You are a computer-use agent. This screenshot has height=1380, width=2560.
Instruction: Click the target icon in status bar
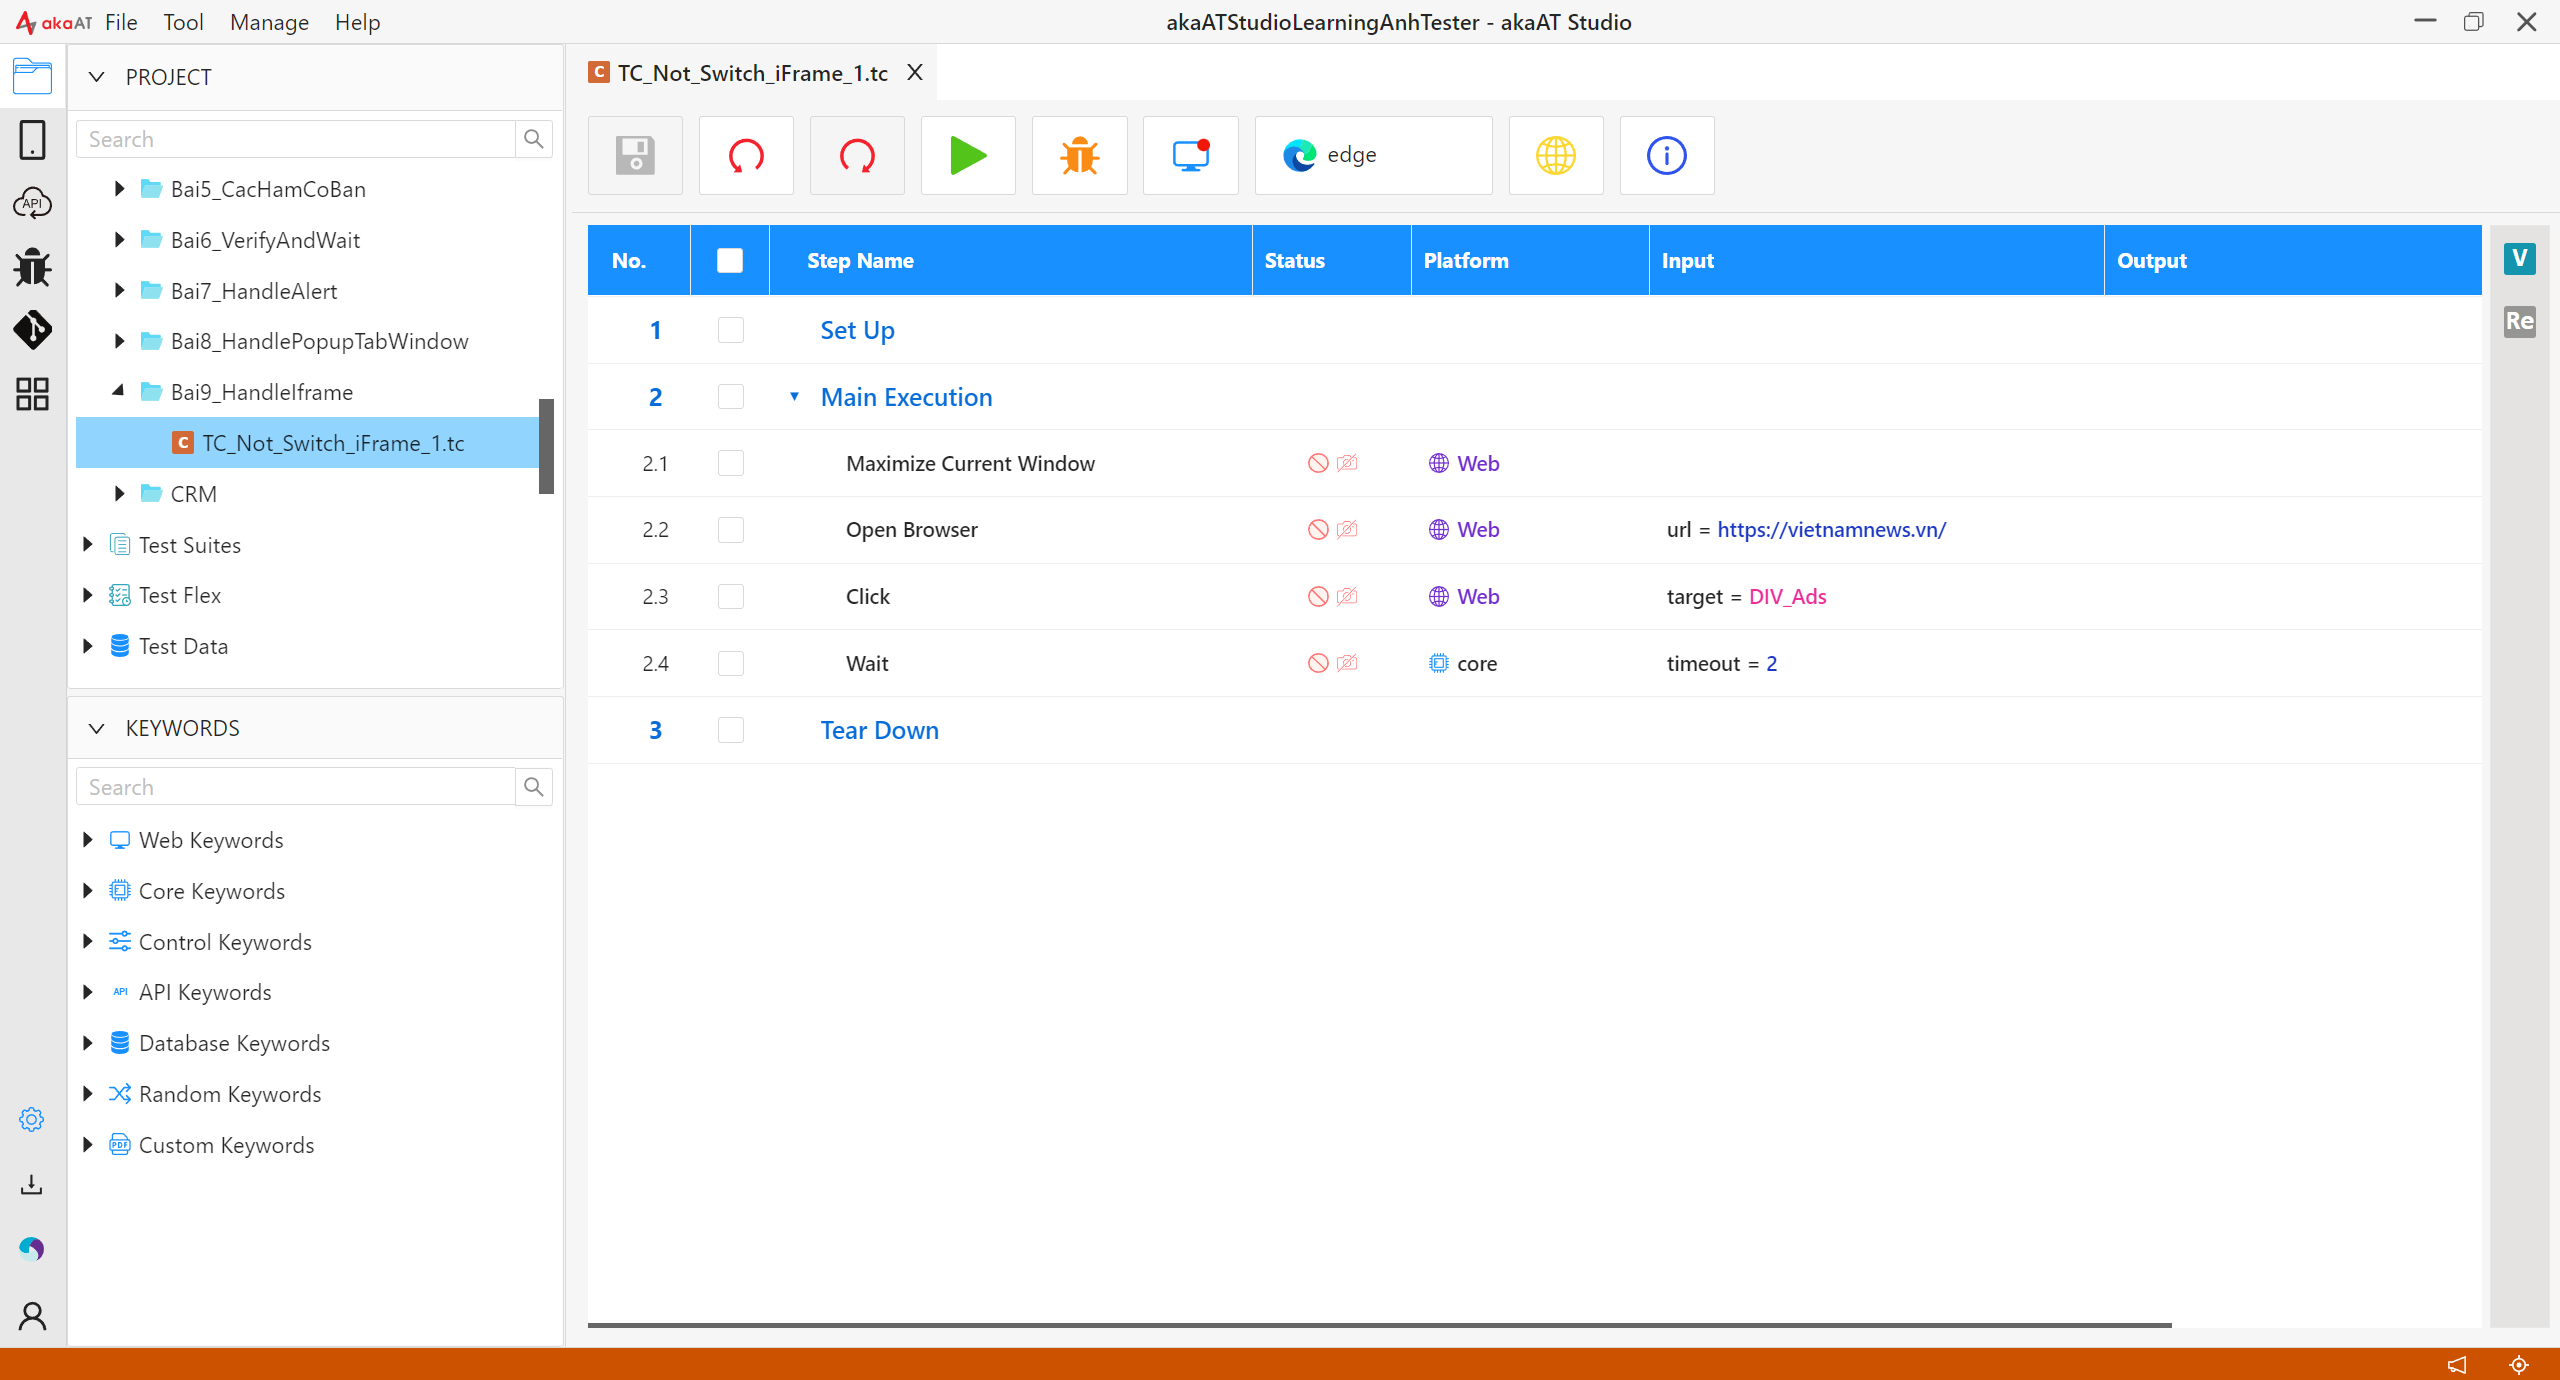[2519, 1365]
